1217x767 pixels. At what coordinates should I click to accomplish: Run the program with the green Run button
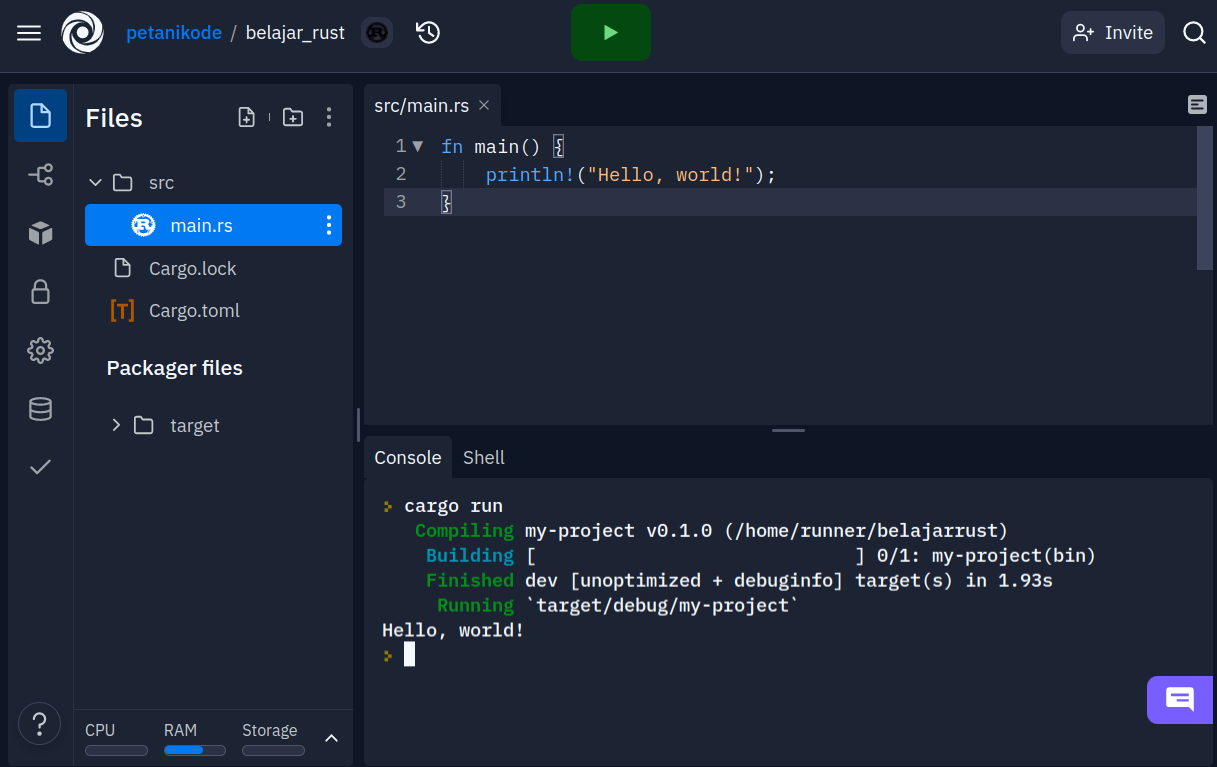[x=611, y=32]
